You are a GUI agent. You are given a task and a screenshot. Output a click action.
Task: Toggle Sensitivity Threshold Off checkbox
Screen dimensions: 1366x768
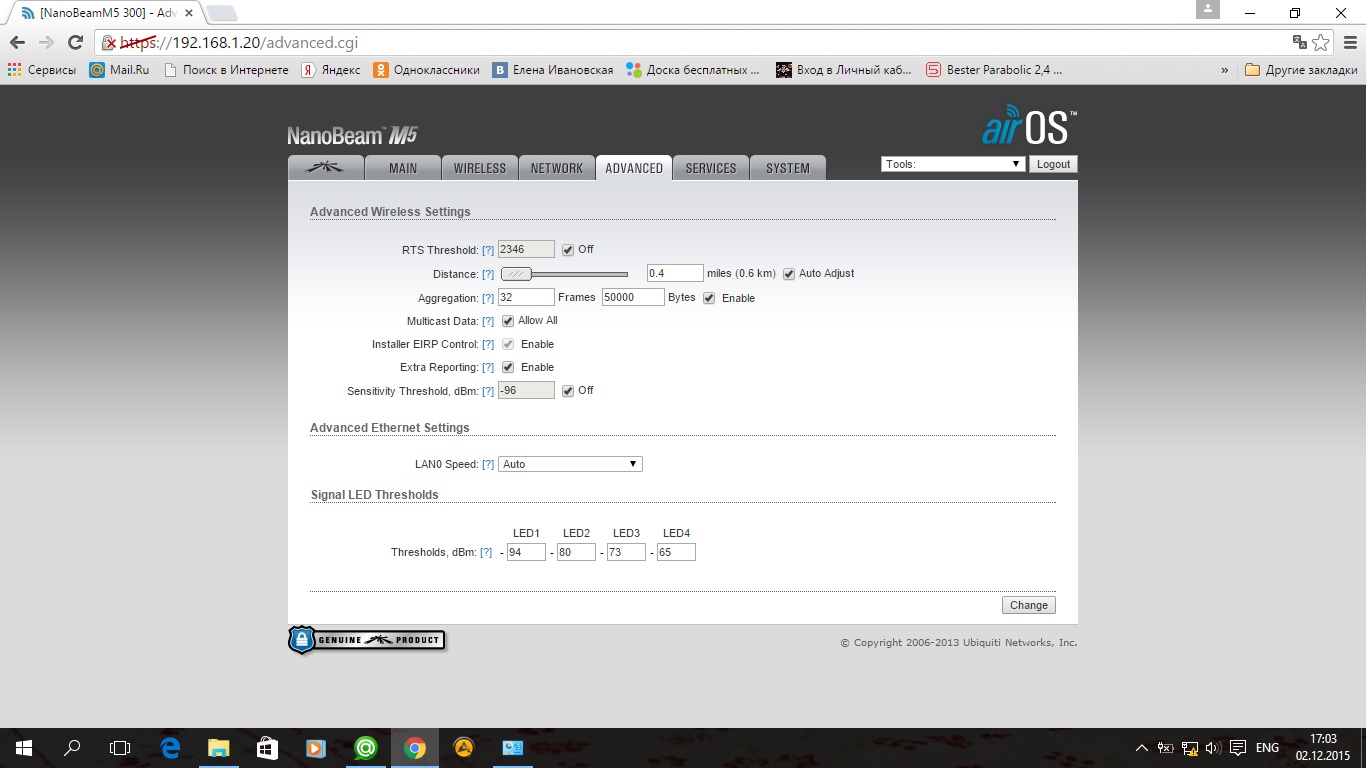(x=568, y=391)
